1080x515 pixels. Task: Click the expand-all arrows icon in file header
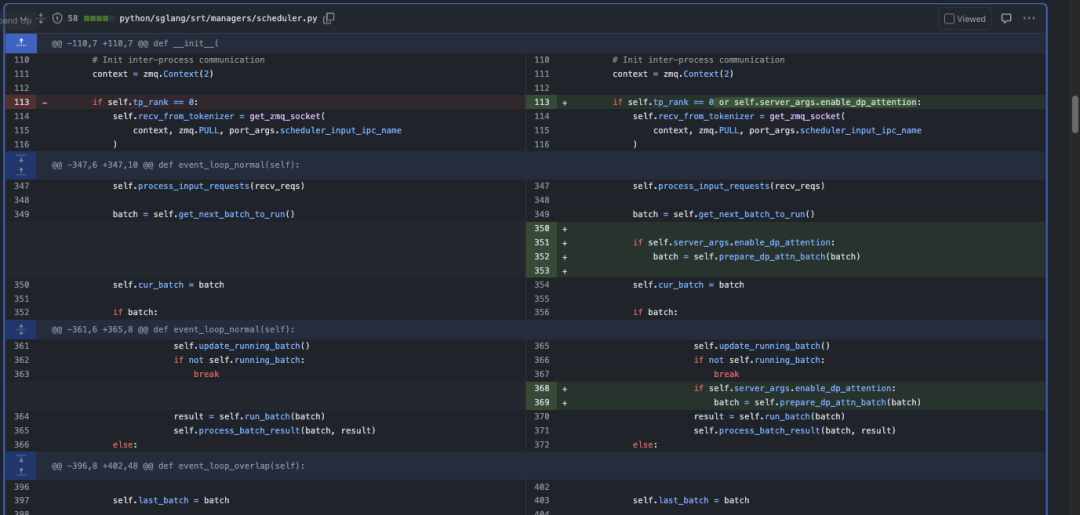coord(40,18)
